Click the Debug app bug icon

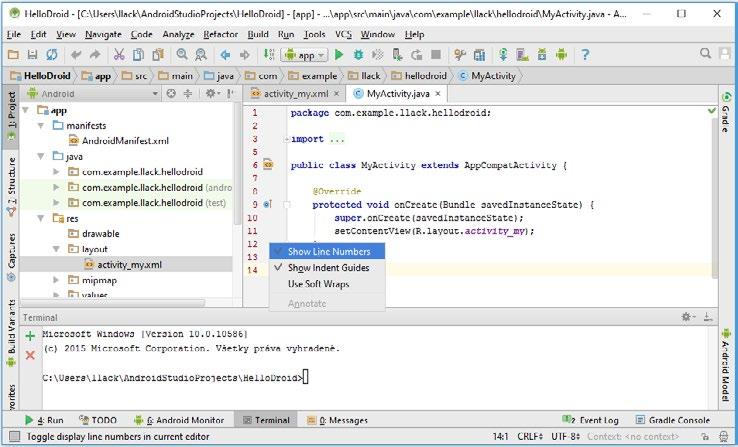[358, 55]
